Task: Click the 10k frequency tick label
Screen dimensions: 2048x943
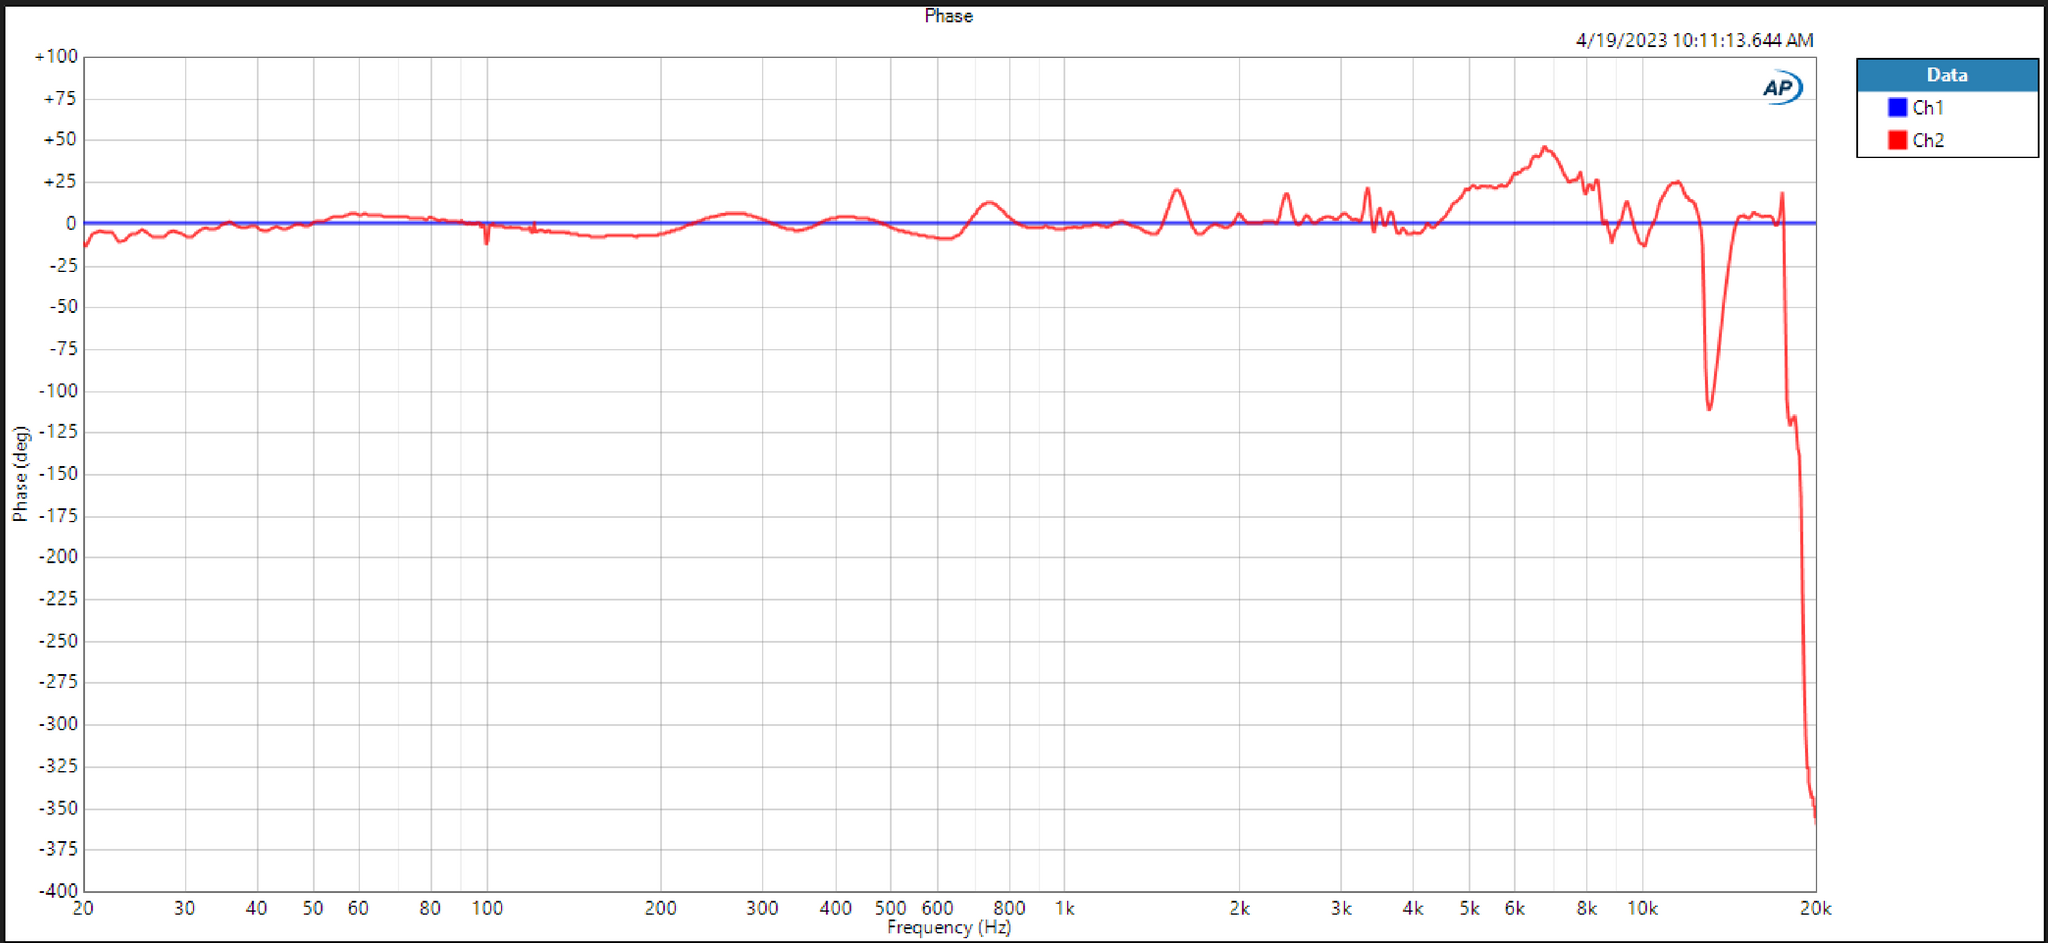Action: pyautogui.click(x=1642, y=908)
